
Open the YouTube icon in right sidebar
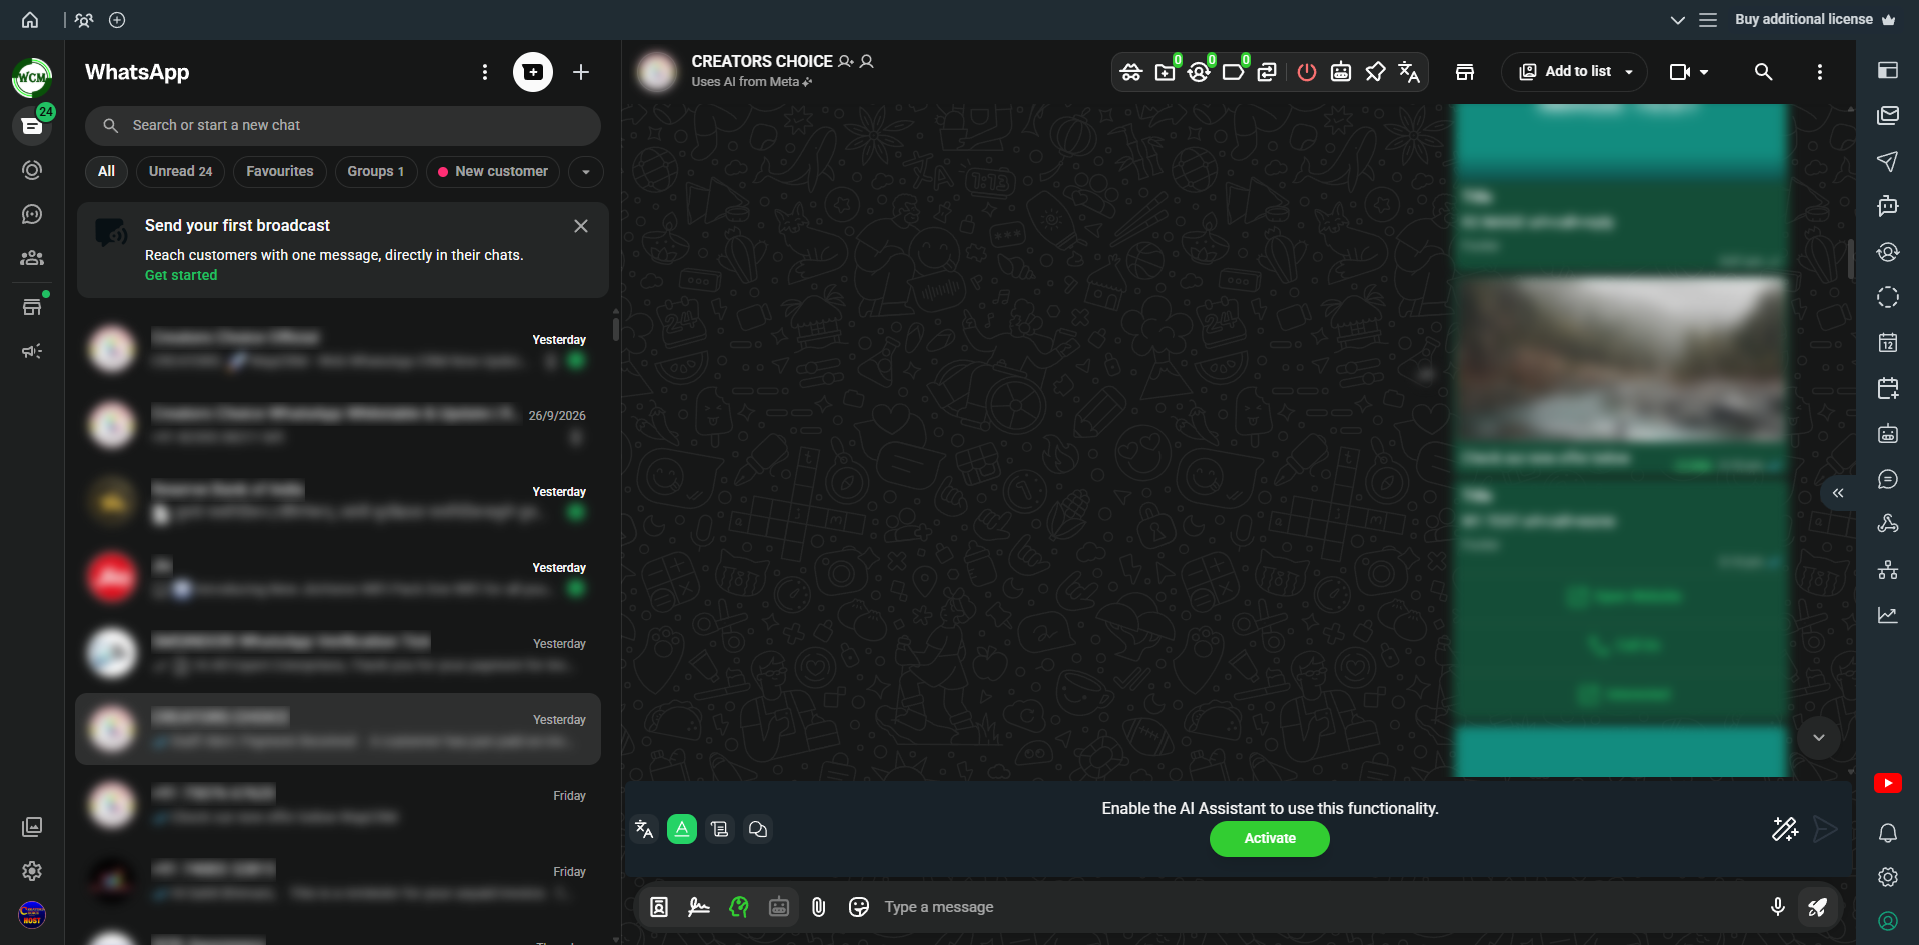[1888, 783]
